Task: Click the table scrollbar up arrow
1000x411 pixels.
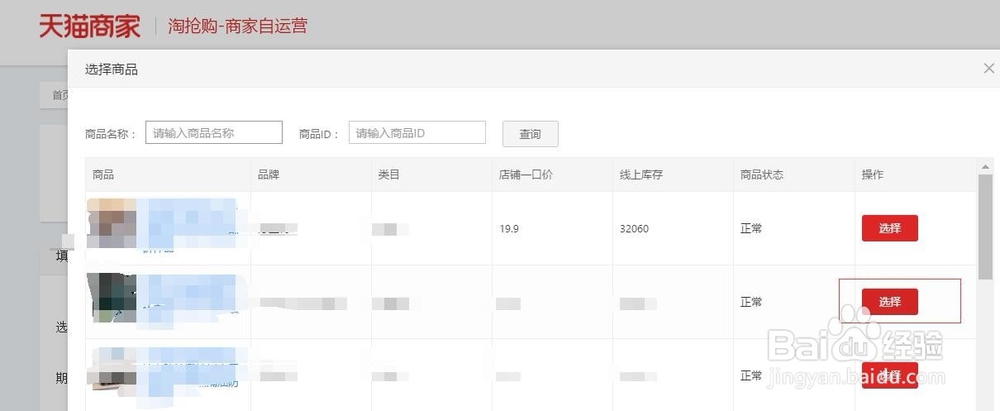Action: [985, 167]
